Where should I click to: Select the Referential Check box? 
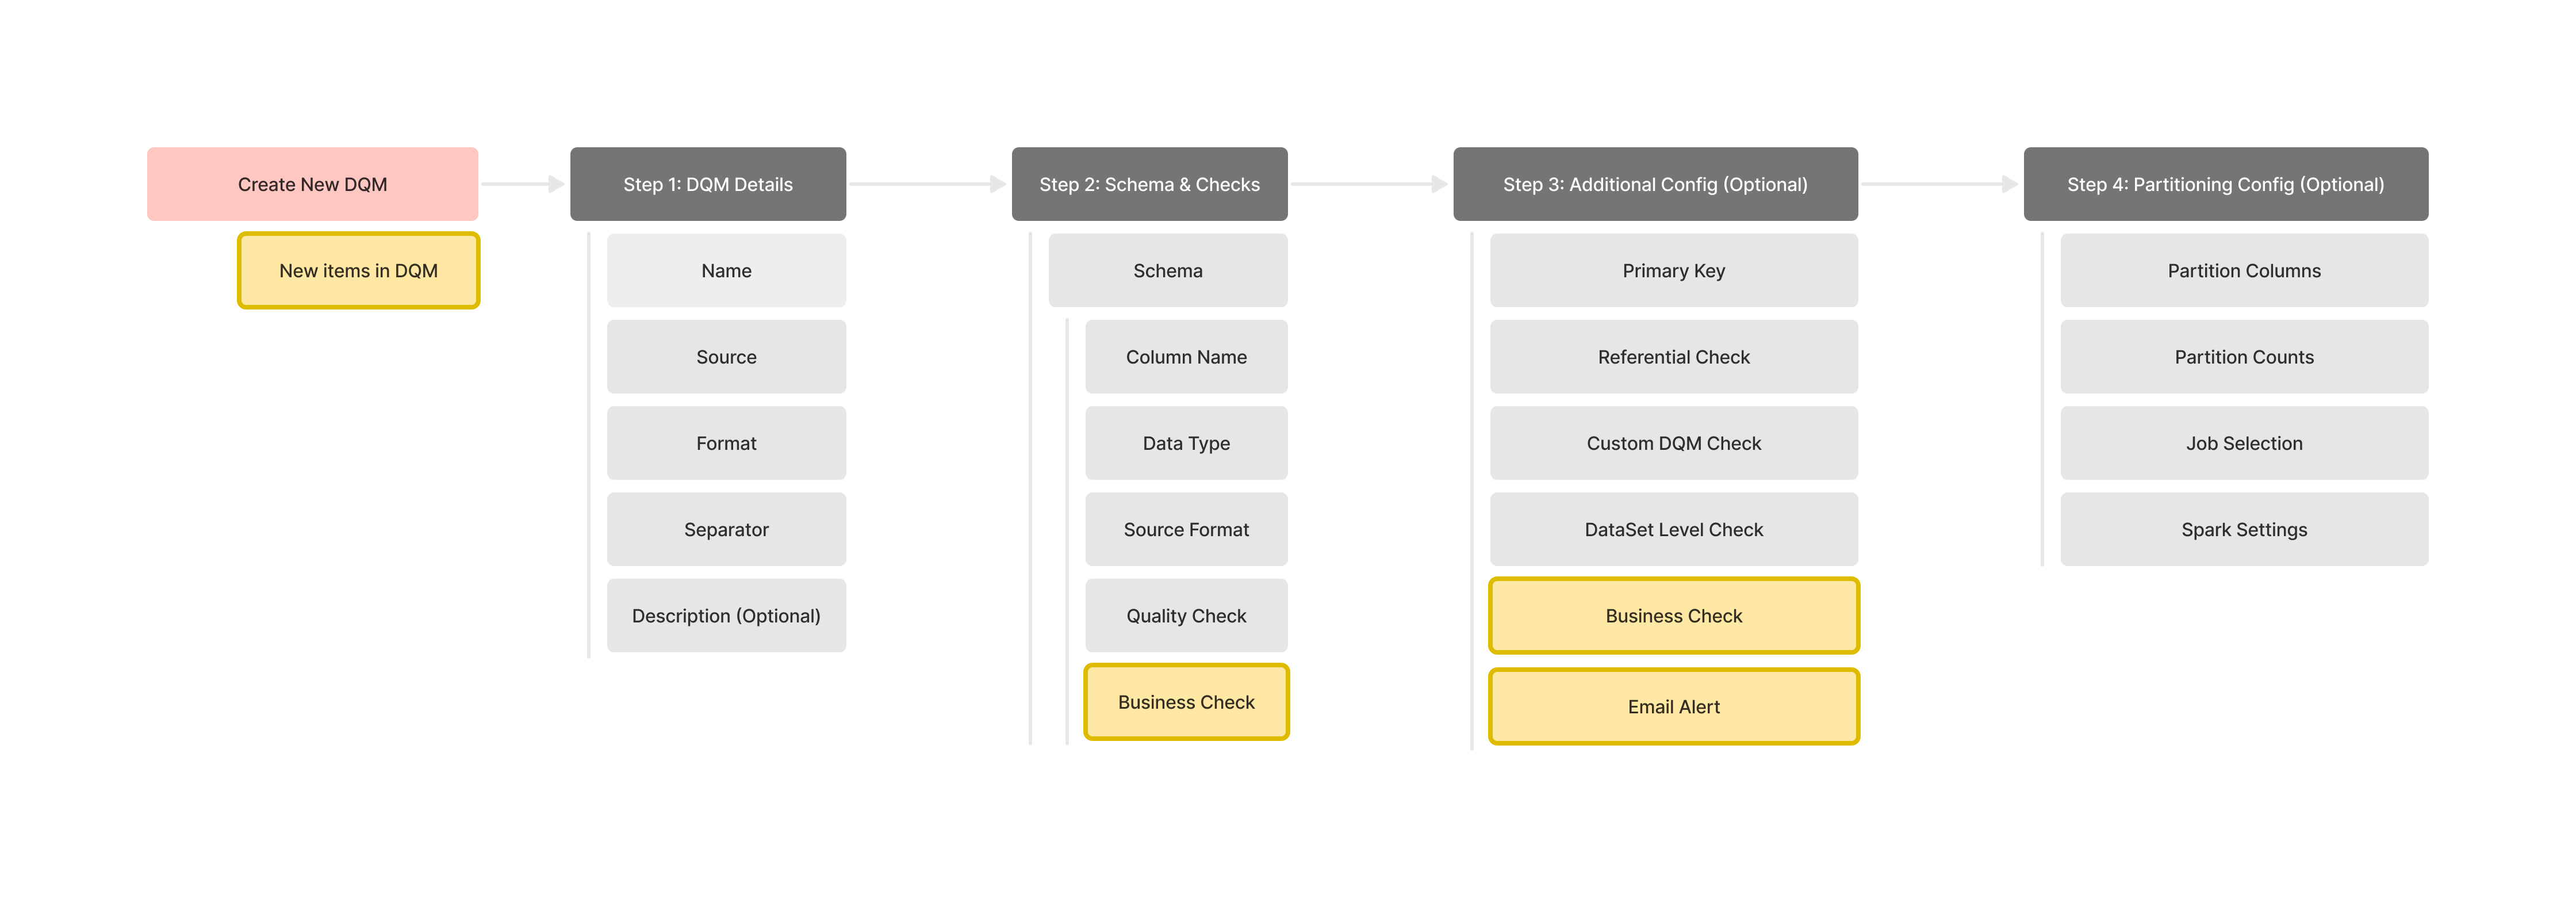pyautogui.click(x=1674, y=357)
